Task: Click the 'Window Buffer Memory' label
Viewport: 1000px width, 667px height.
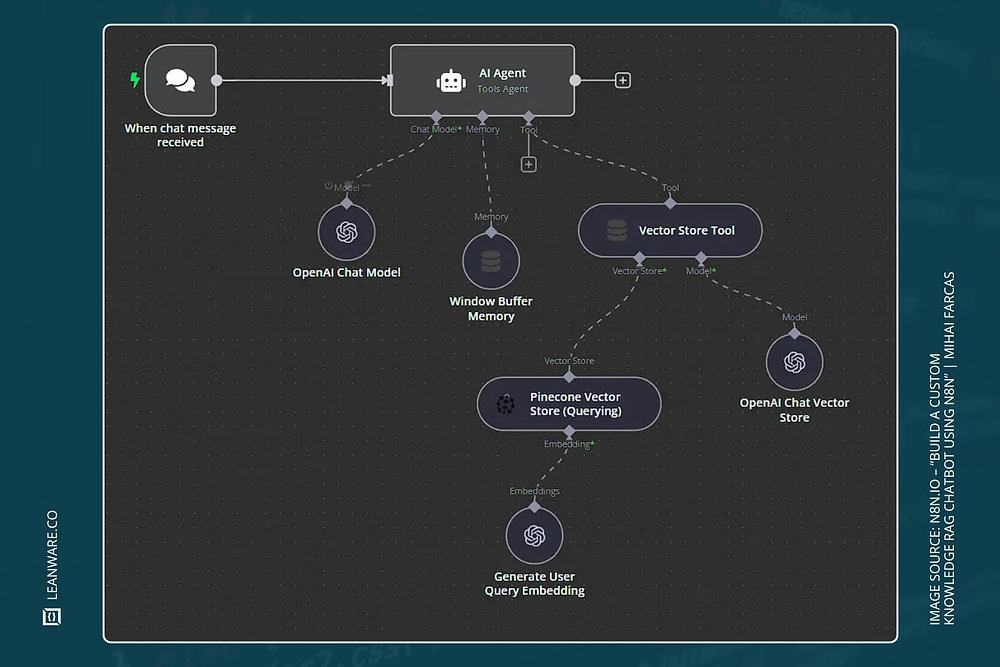Action: point(491,309)
